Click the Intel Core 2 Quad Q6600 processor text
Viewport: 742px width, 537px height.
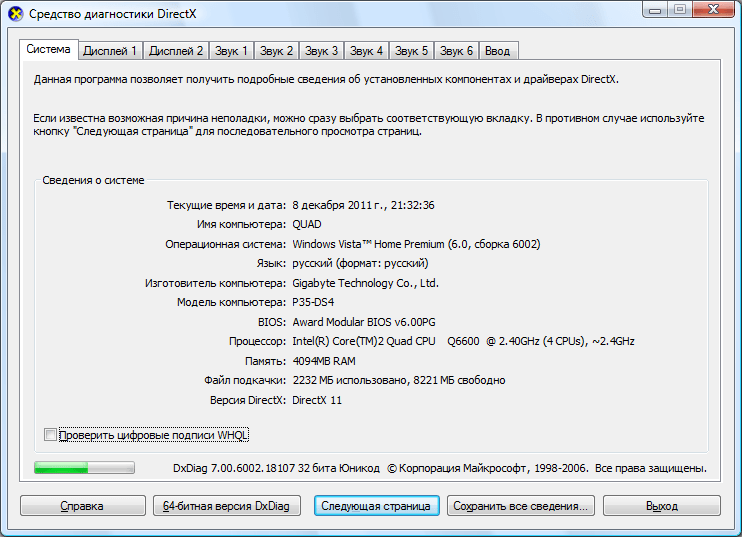(463, 341)
